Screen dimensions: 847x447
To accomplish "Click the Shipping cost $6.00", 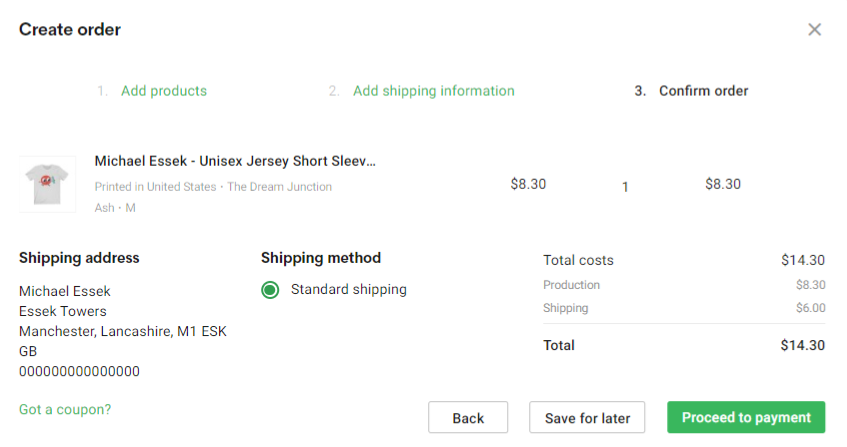I will (x=810, y=308).
